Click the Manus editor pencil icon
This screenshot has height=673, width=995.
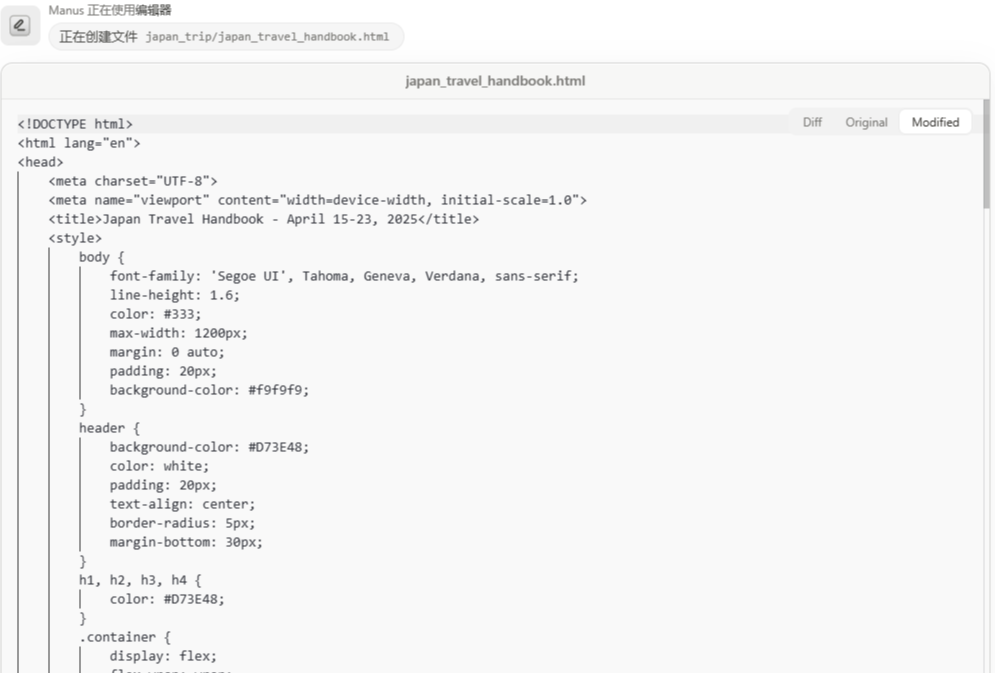[x=20, y=26]
